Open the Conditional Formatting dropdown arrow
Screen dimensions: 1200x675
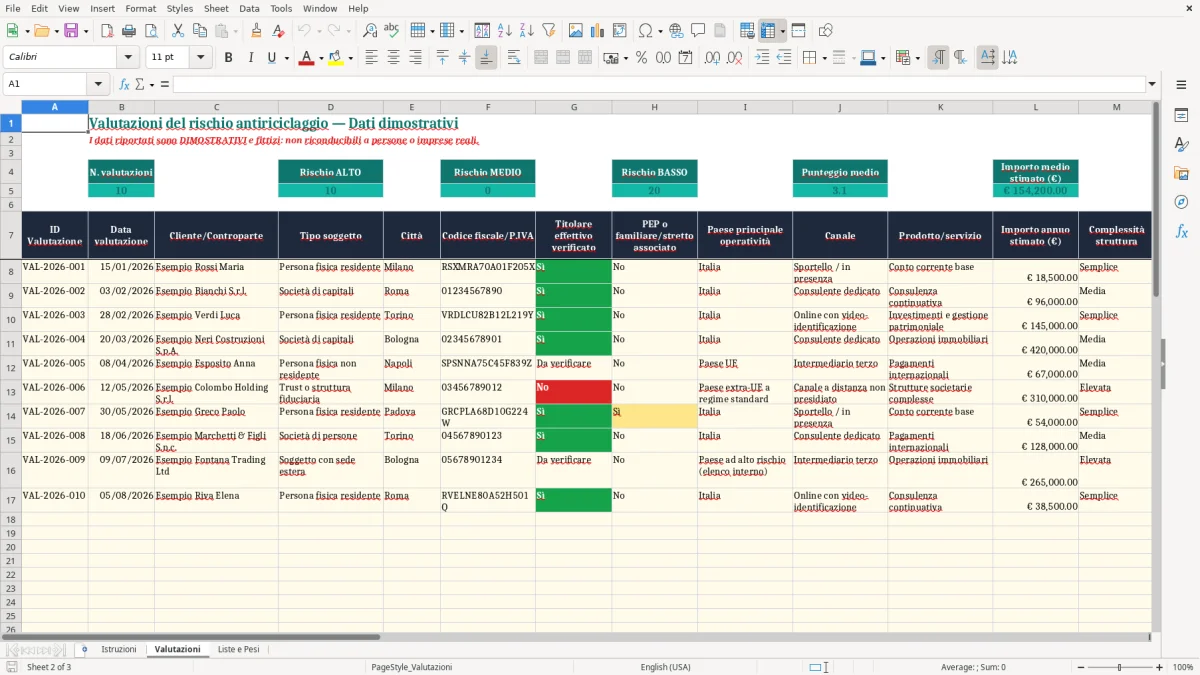918,58
